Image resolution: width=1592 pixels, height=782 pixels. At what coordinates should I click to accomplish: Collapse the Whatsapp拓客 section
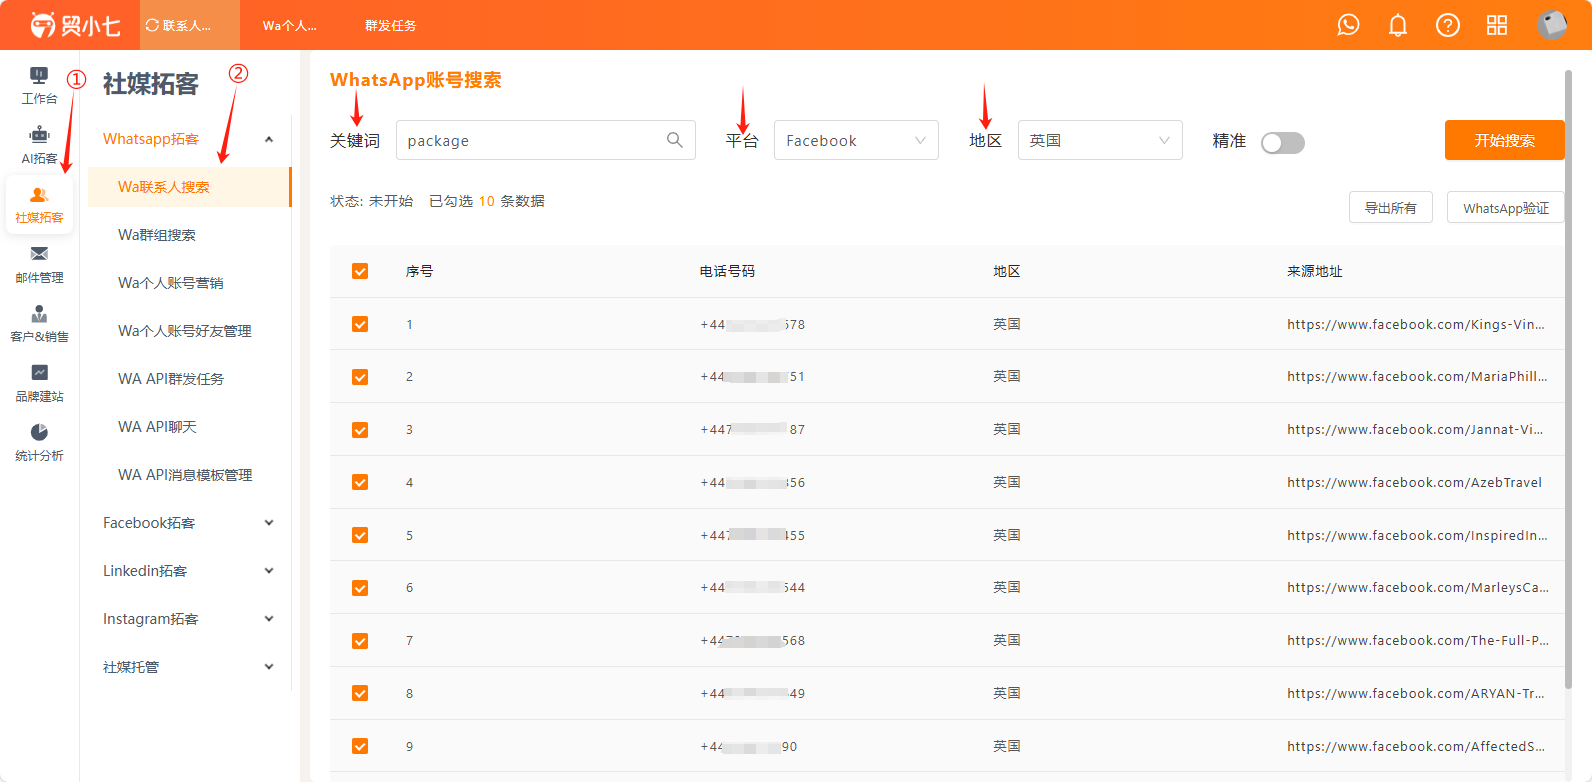pos(189,139)
